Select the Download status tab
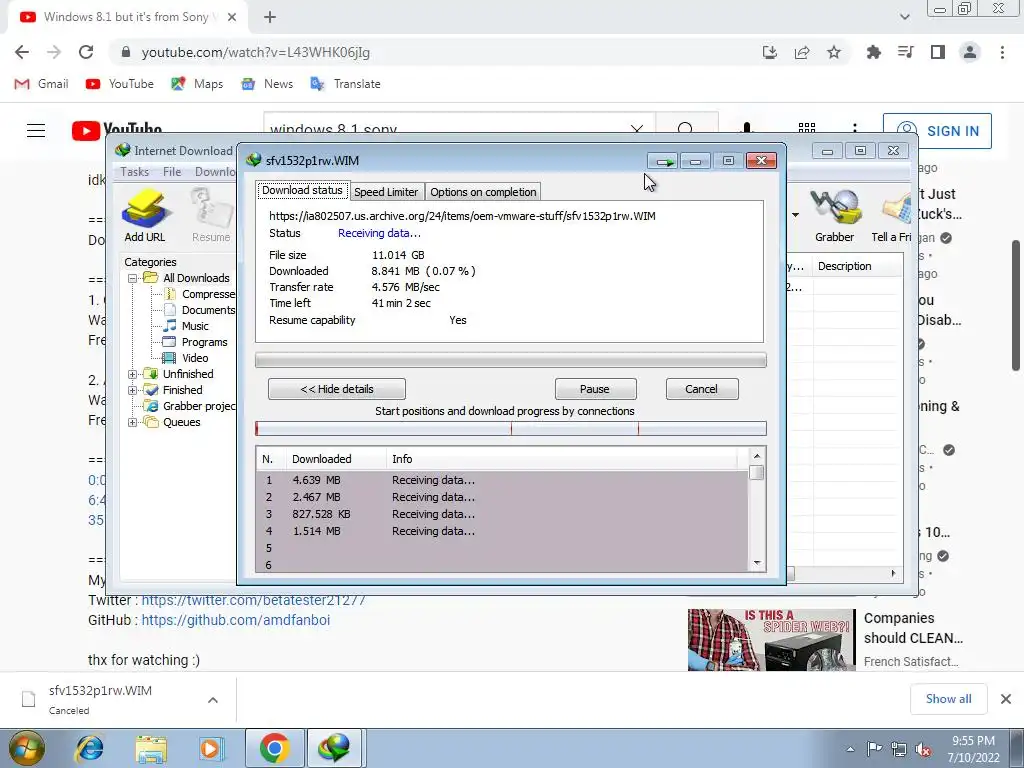 (302, 190)
